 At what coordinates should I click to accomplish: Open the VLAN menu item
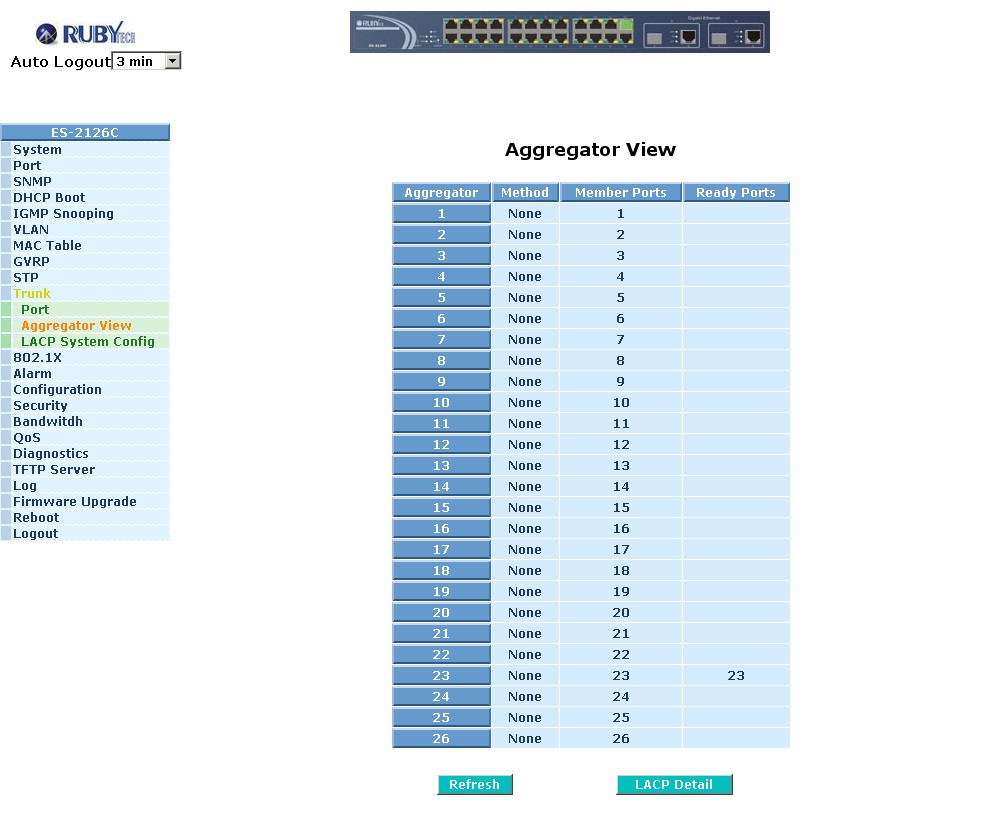coord(31,230)
